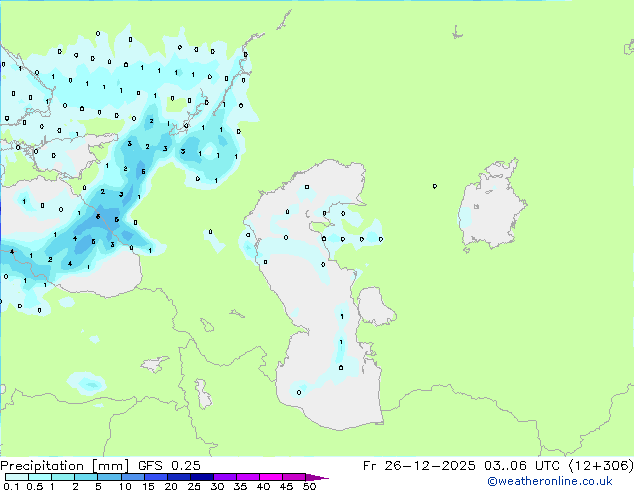This screenshot has width=634, height=490.
Task: Click the legend label '30'
Action: [x=217, y=486]
